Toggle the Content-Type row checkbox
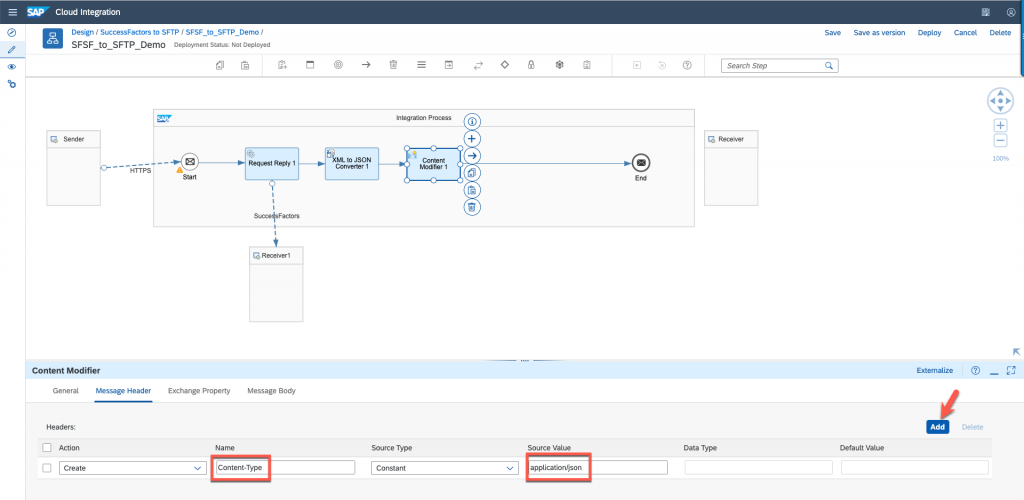Image resolution: width=1024 pixels, height=500 pixels. 46,468
